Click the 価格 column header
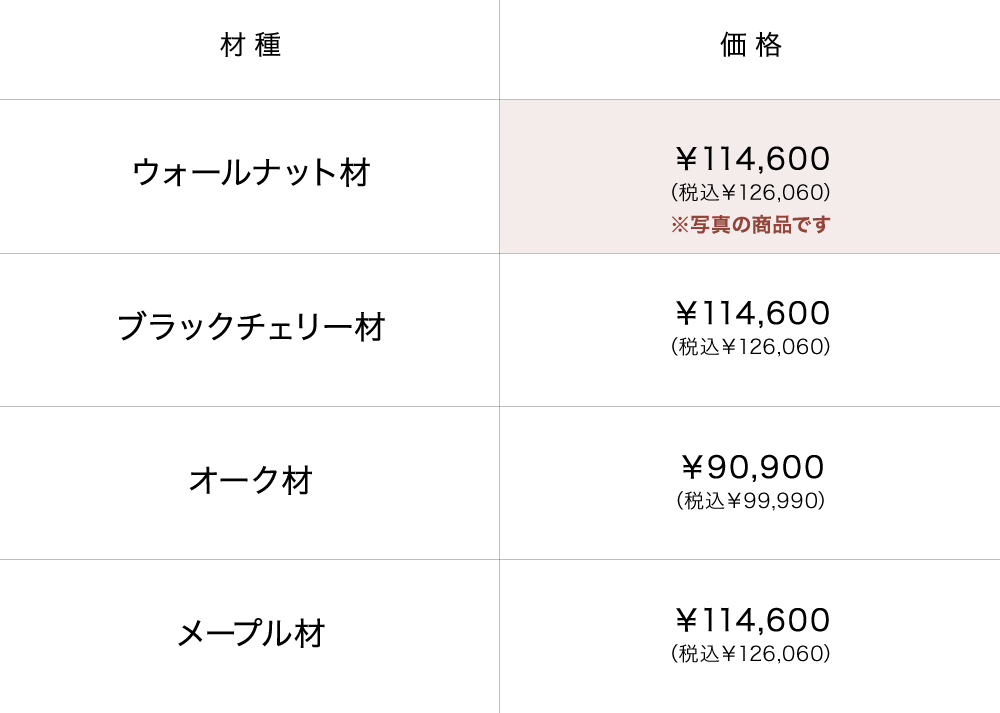The height and width of the screenshot is (713, 1000). tap(750, 45)
